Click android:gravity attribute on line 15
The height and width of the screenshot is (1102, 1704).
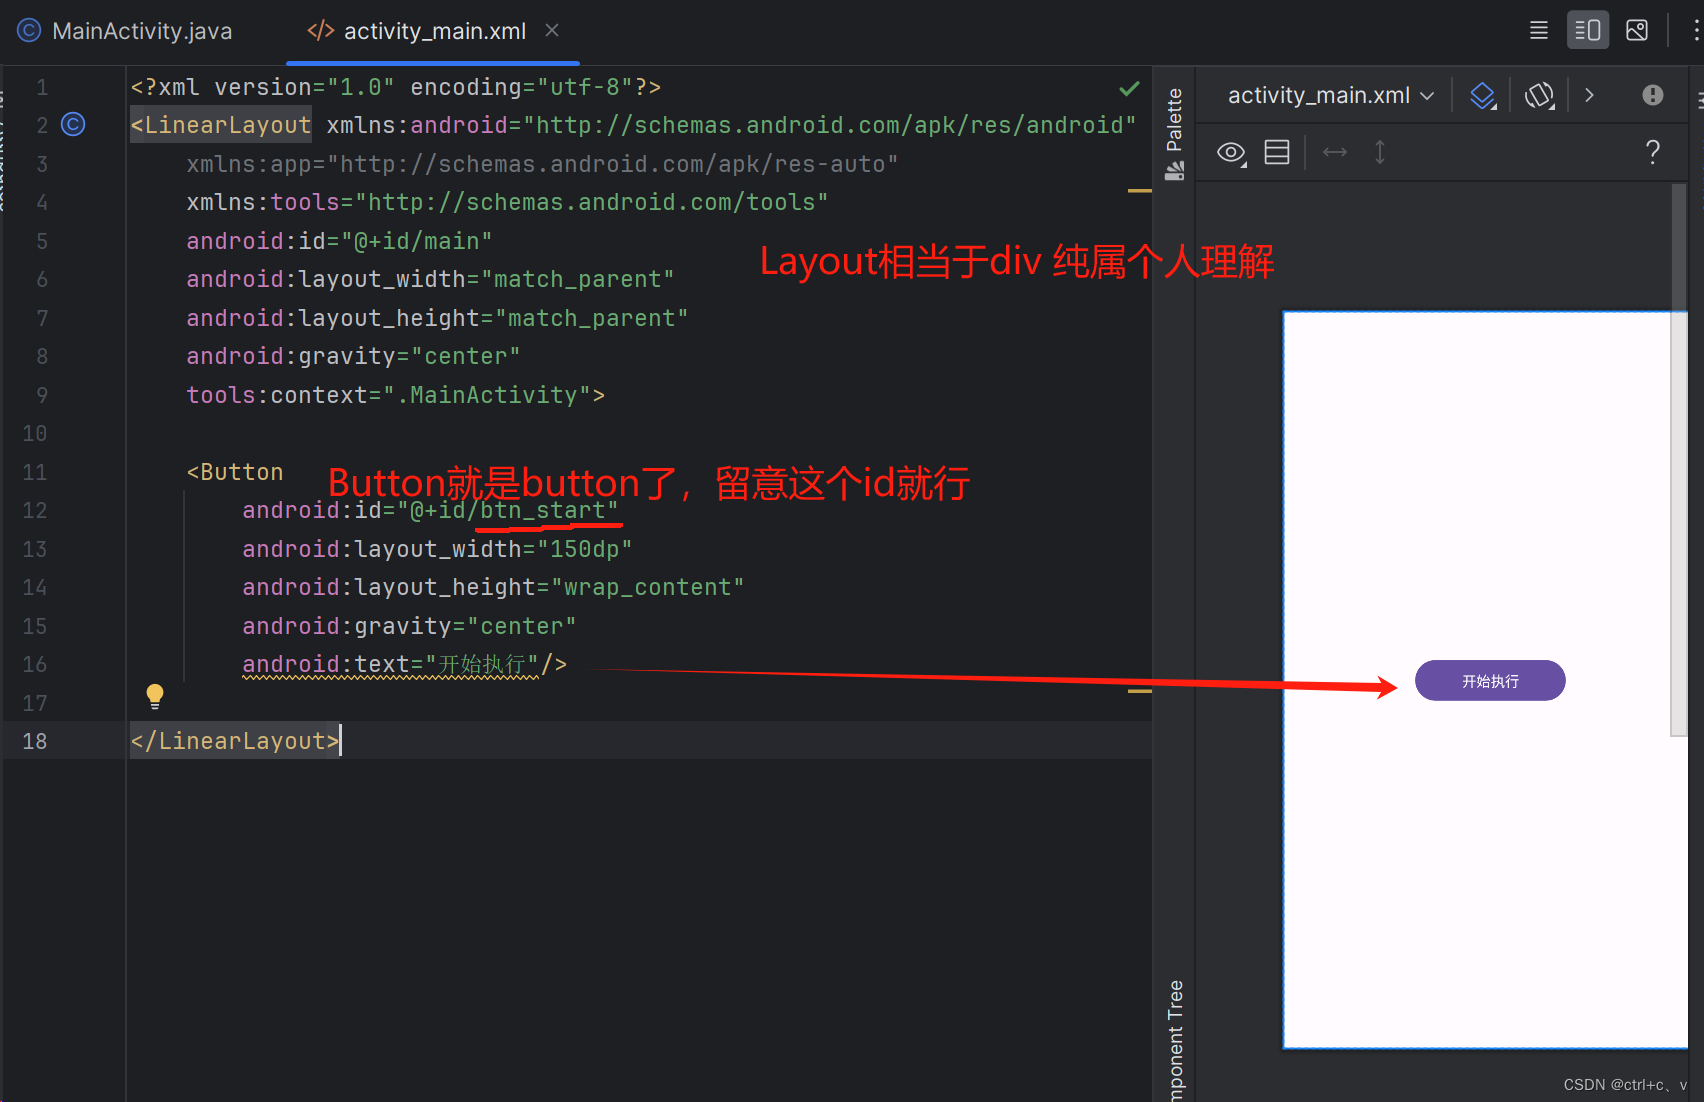click(409, 626)
